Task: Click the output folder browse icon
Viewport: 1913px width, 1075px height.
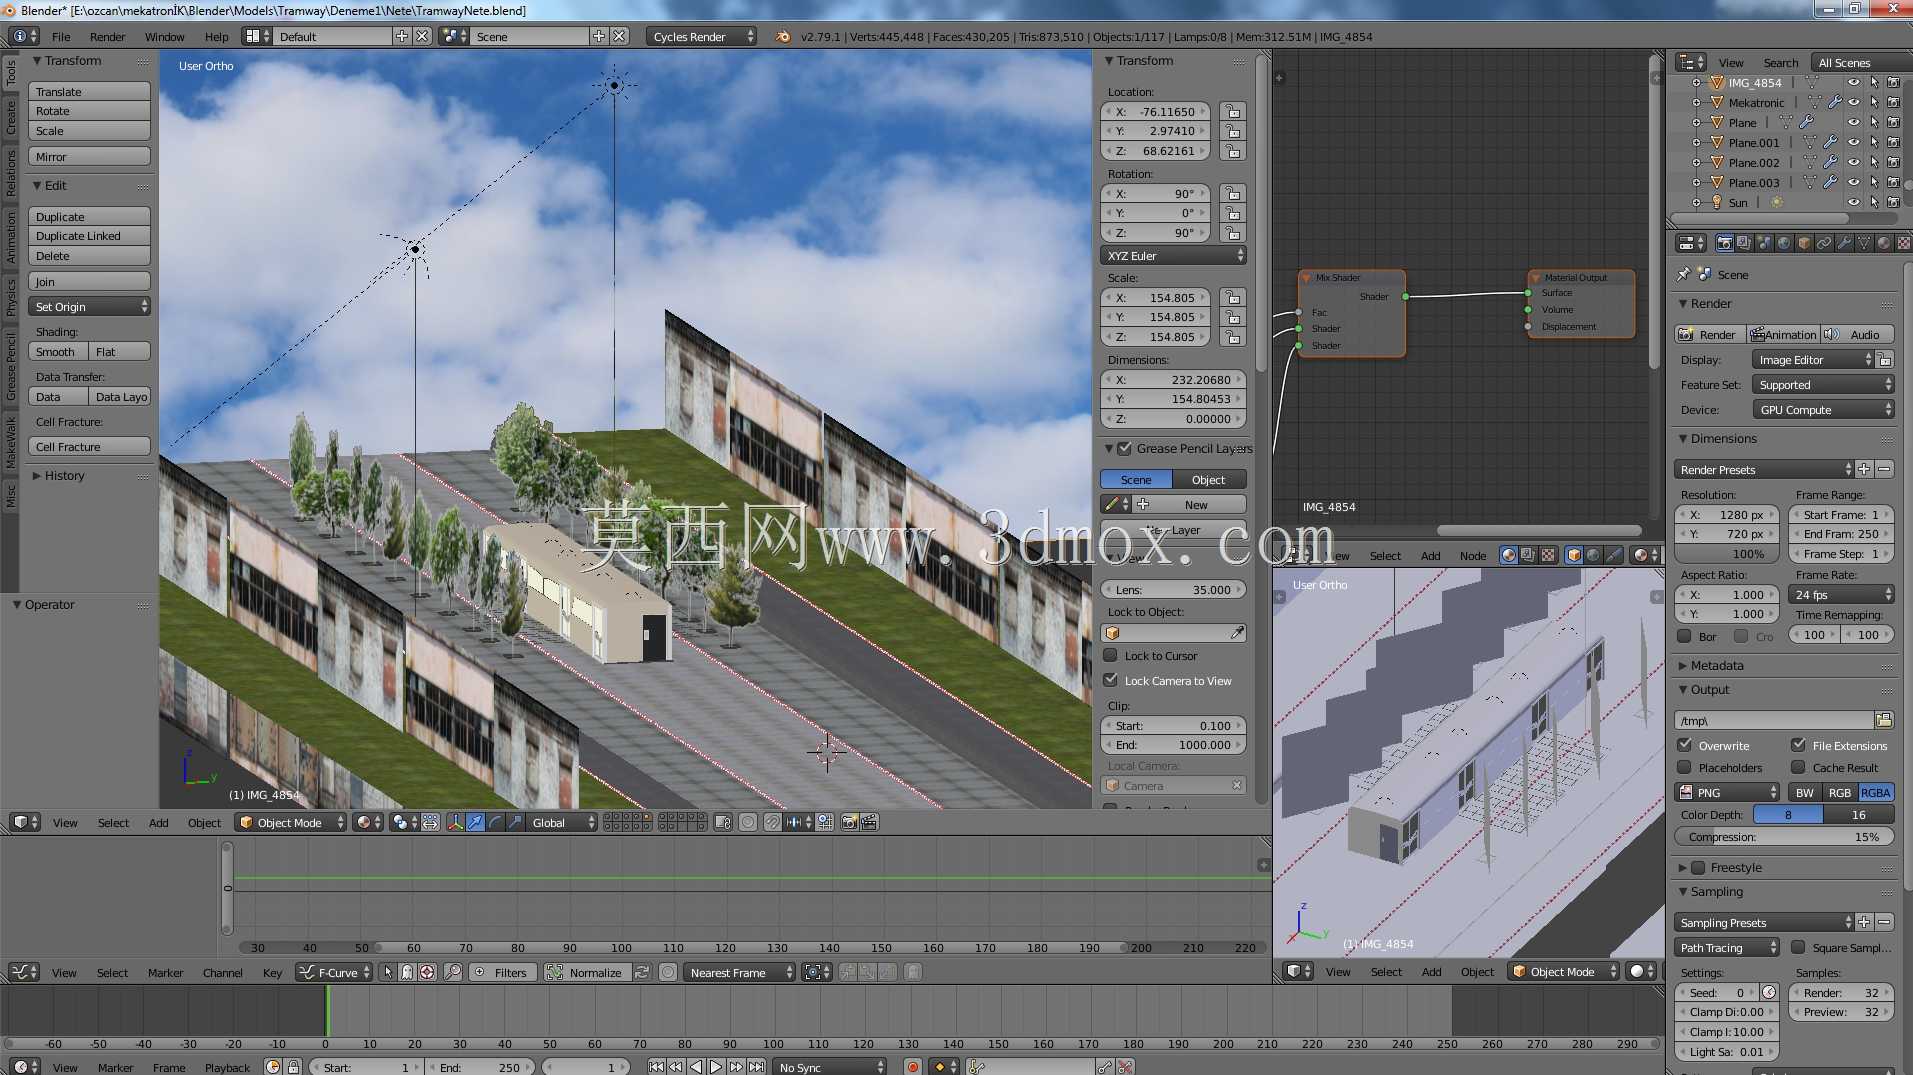Action: coord(1884,720)
